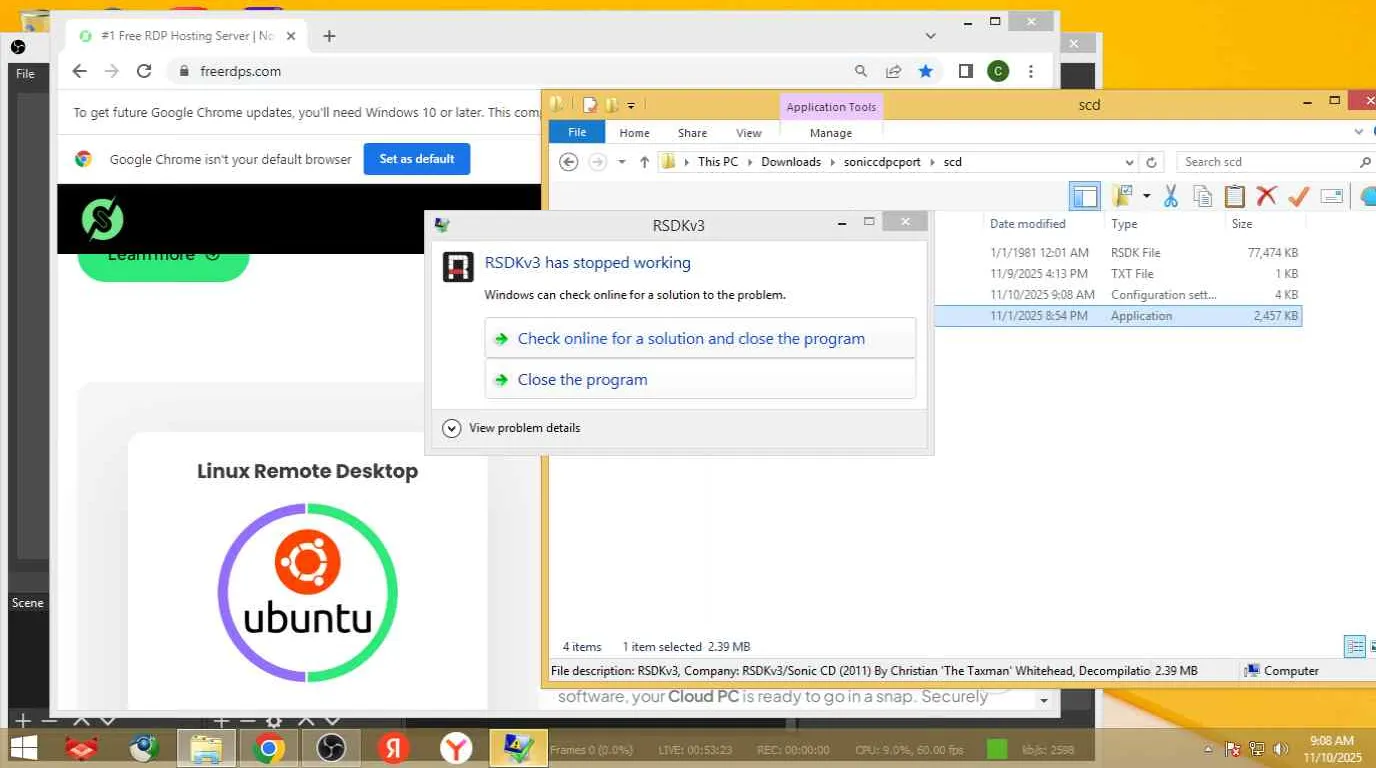The width and height of the screenshot is (1376, 768).
Task: Open the Customize Quick Access Toolbar dropdown
Action: coord(631,105)
